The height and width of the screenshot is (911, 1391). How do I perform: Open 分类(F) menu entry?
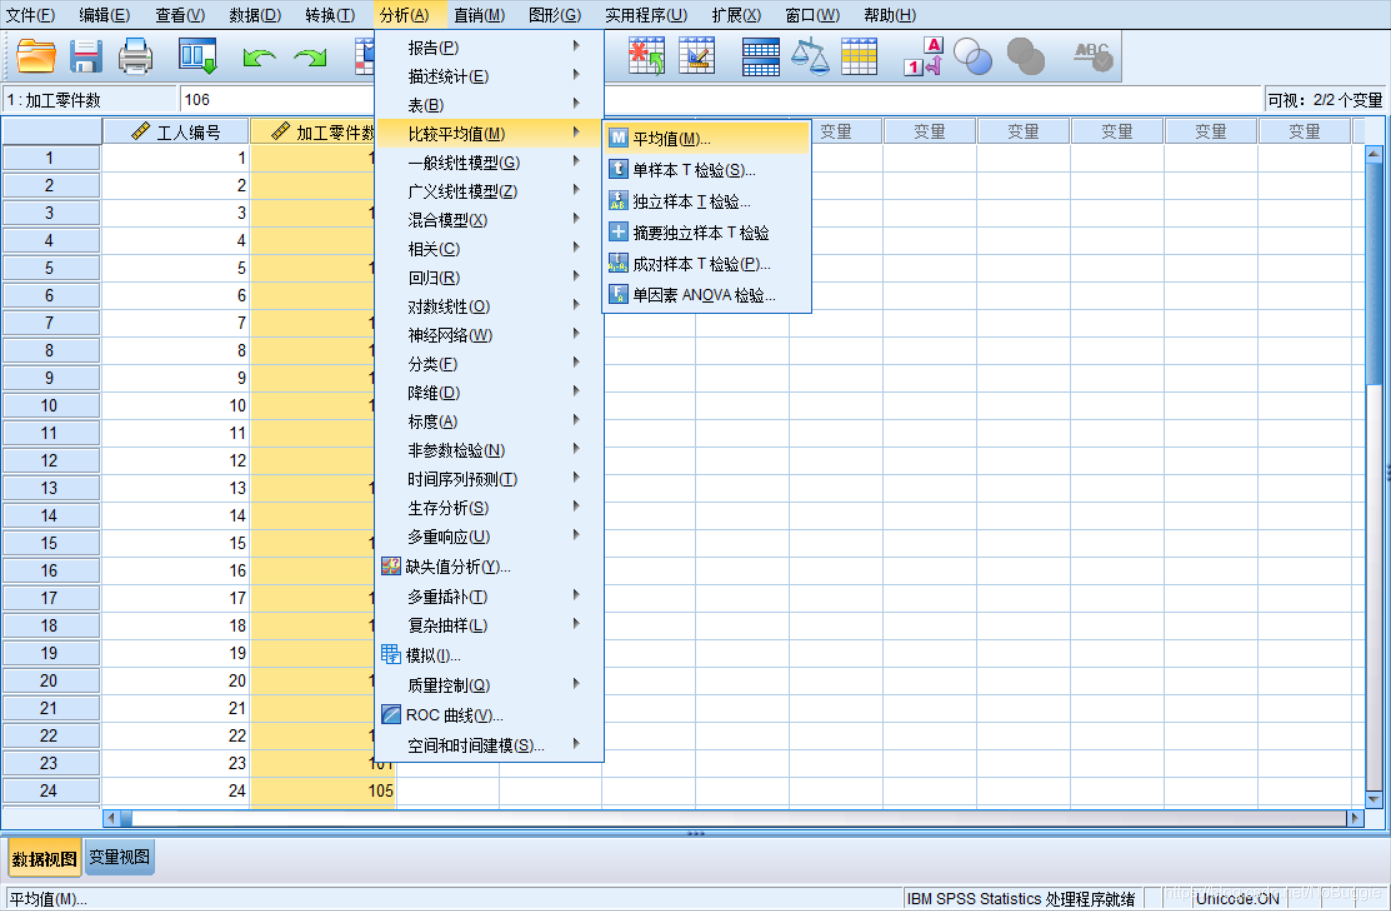pos(490,364)
